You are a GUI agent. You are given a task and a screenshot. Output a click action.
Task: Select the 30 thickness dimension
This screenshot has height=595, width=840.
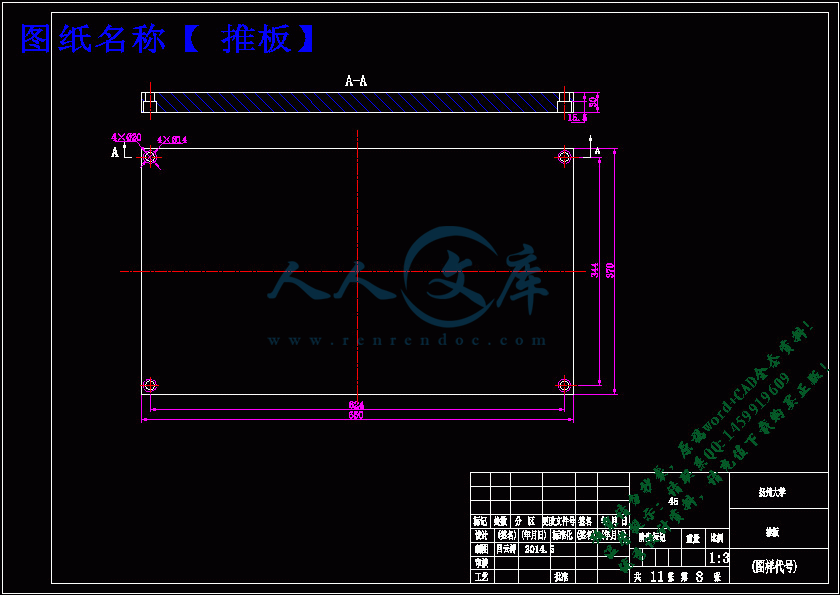(594, 102)
